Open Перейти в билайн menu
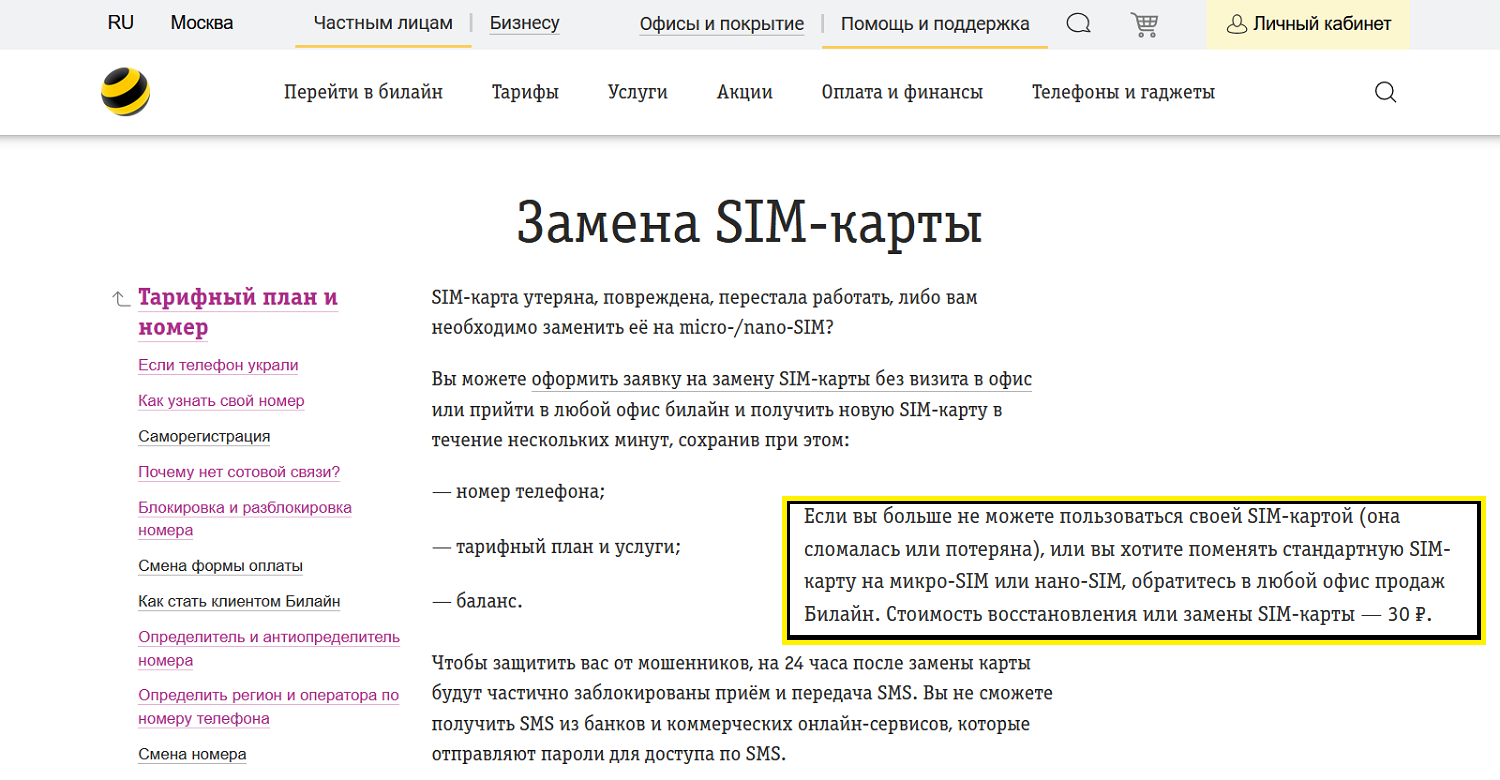 point(363,92)
